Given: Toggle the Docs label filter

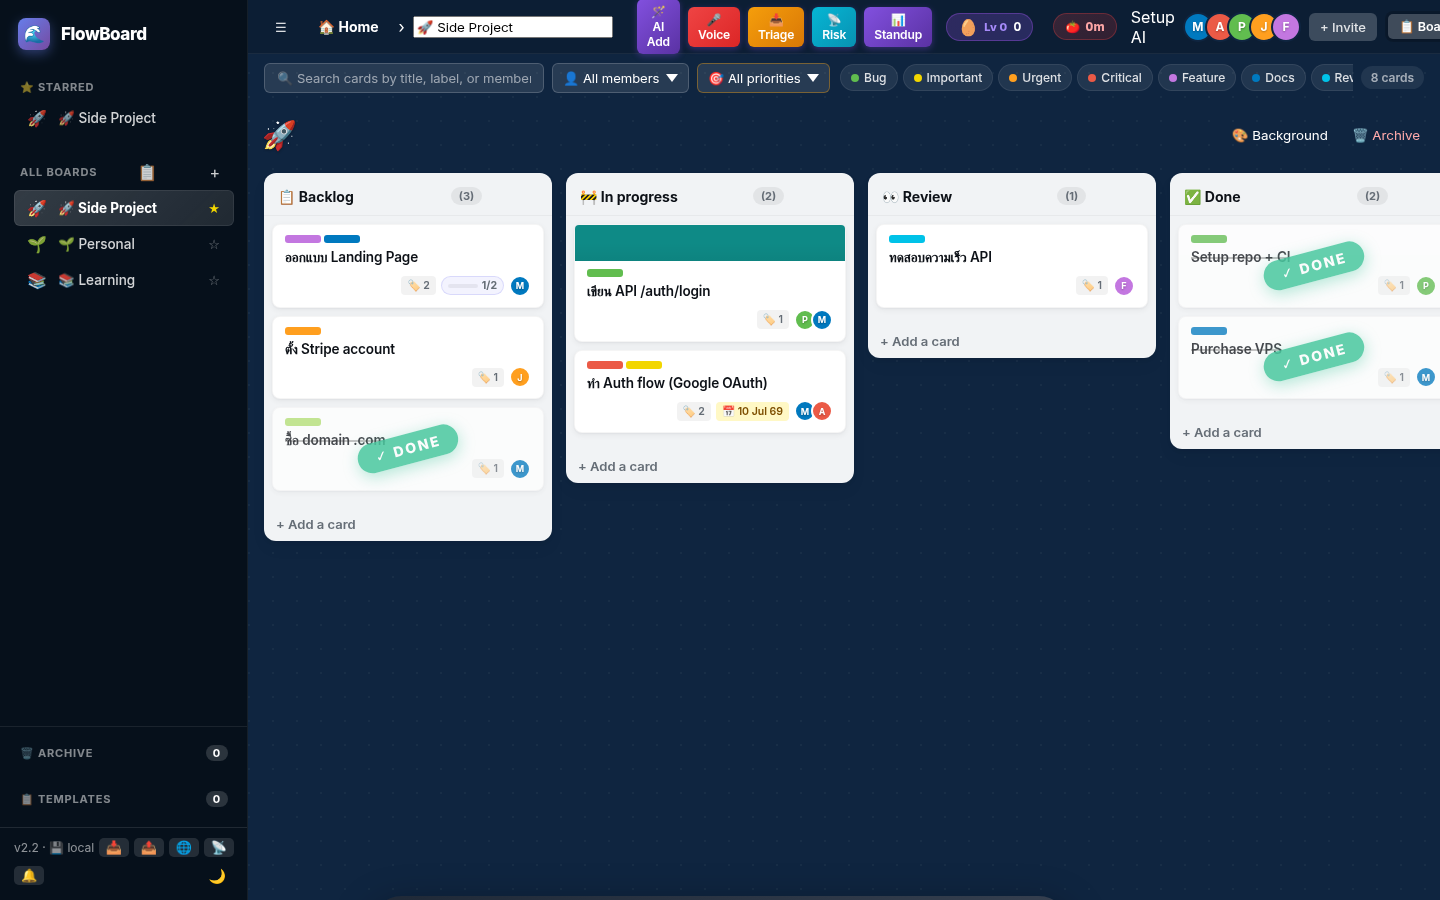Looking at the screenshot, I should pos(1273,78).
